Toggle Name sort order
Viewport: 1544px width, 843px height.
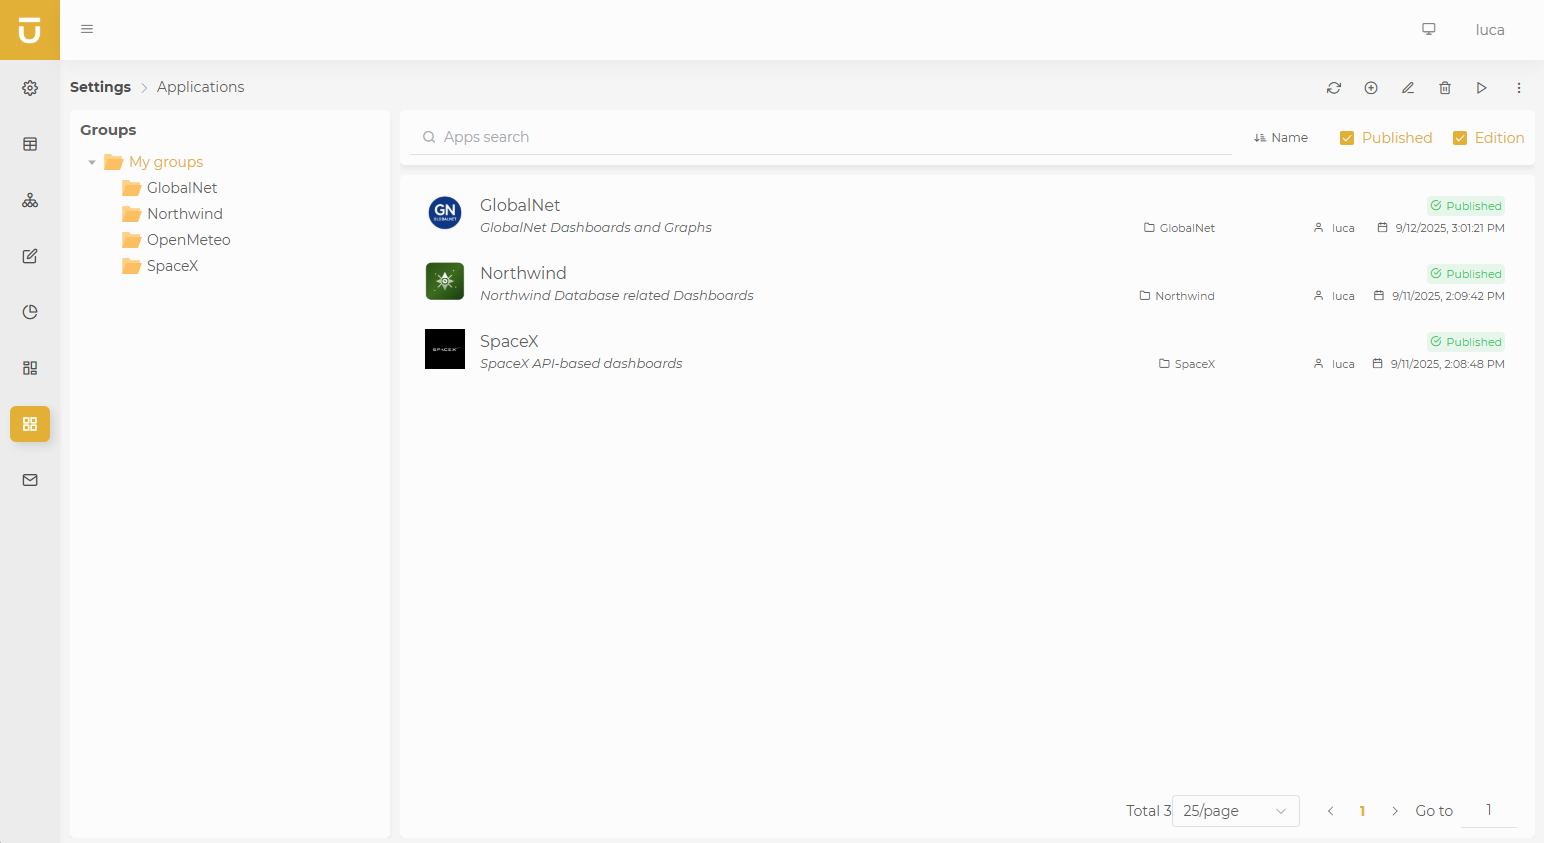[x=1281, y=138]
